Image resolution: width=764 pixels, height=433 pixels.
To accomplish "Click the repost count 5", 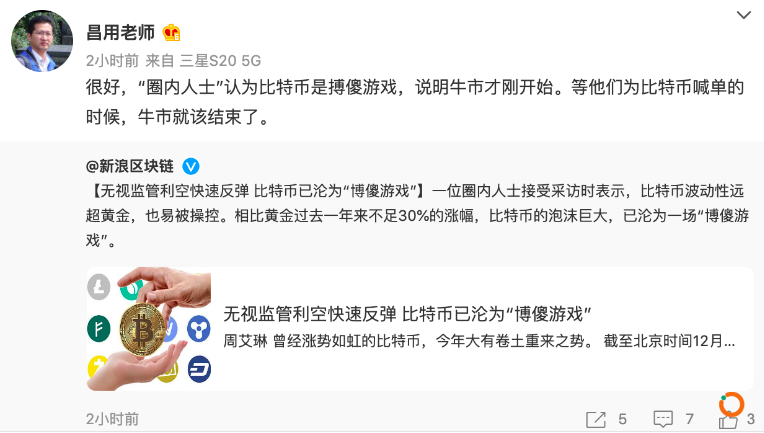I will 622,419.
